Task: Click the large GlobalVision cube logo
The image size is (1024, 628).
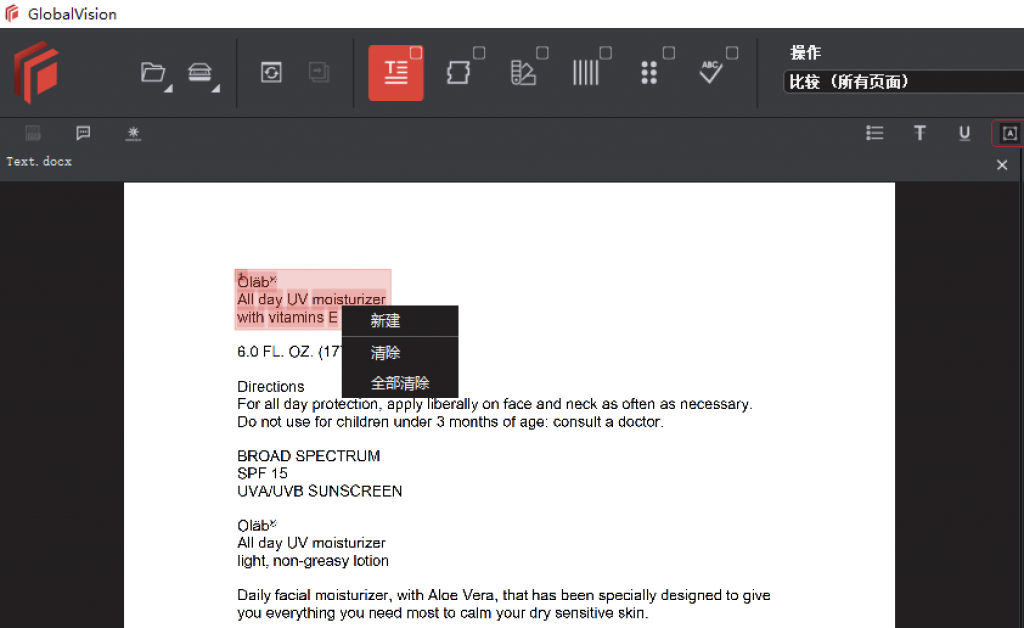Action: coord(37,72)
